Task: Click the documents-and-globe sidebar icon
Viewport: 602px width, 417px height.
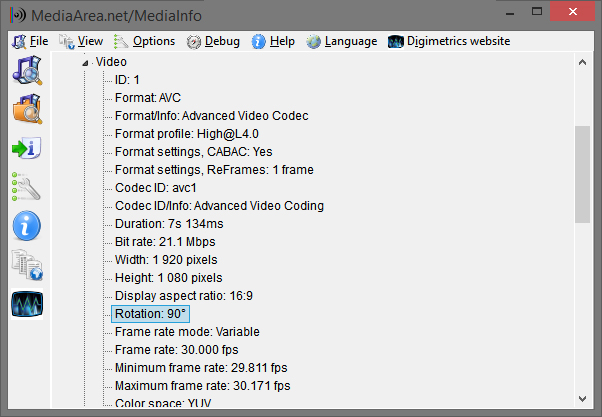Action: (27, 265)
